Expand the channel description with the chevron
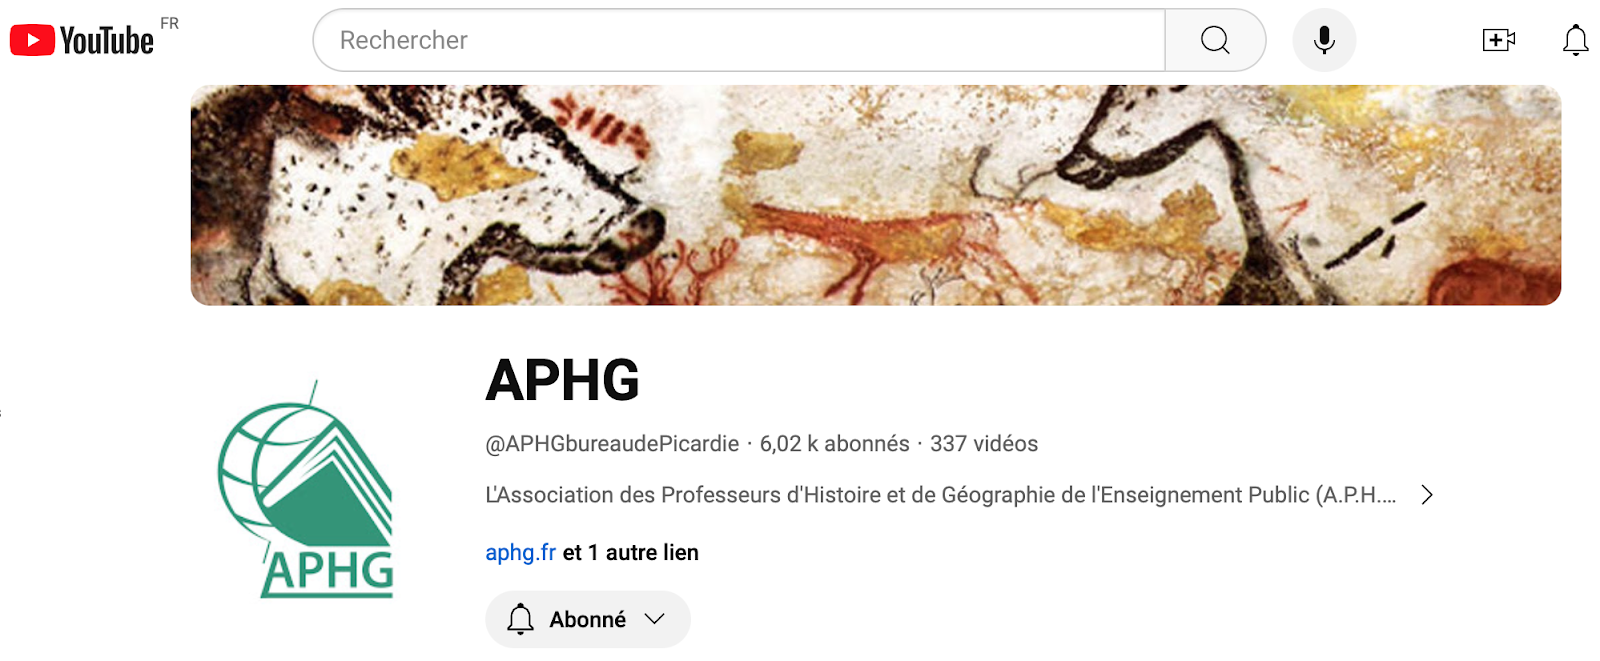 click(x=1427, y=495)
